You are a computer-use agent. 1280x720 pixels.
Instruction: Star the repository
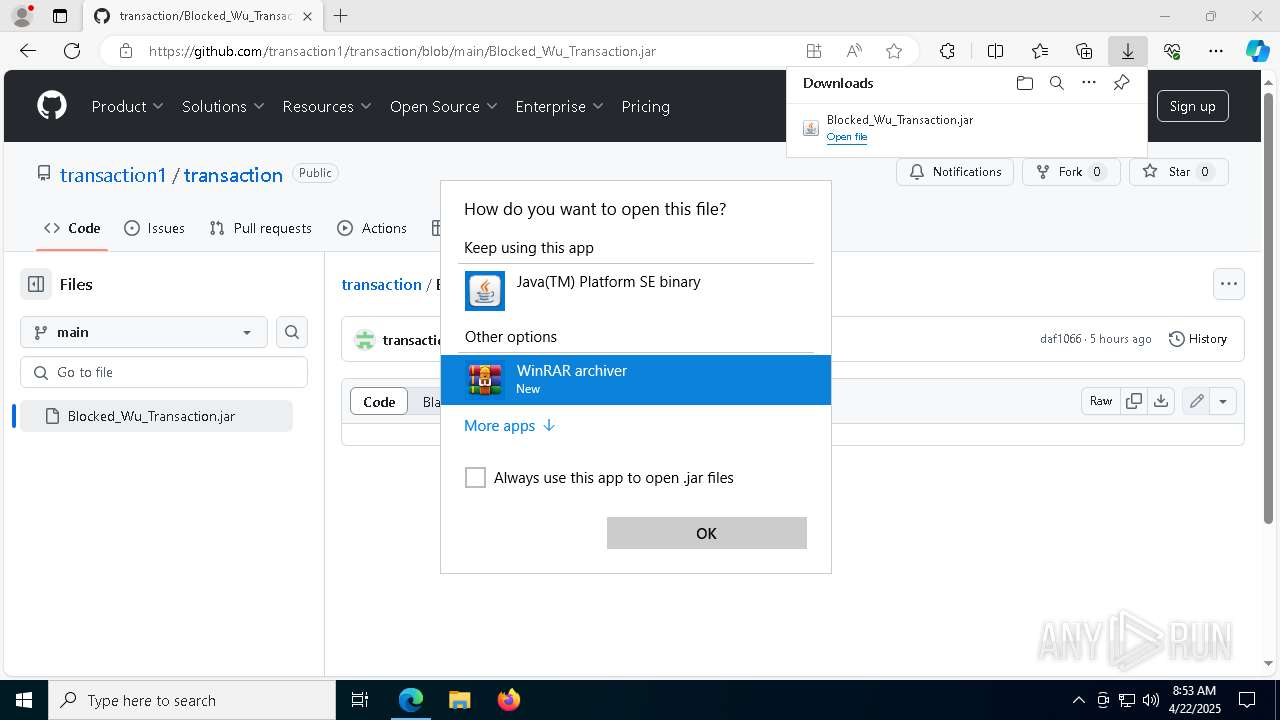pyautogui.click(x=1179, y=172)
